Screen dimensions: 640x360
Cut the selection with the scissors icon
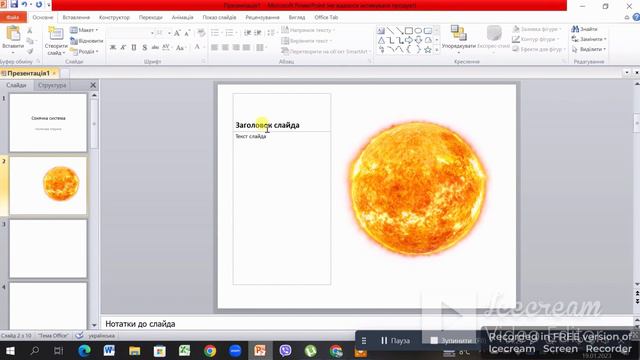point(29,31)
